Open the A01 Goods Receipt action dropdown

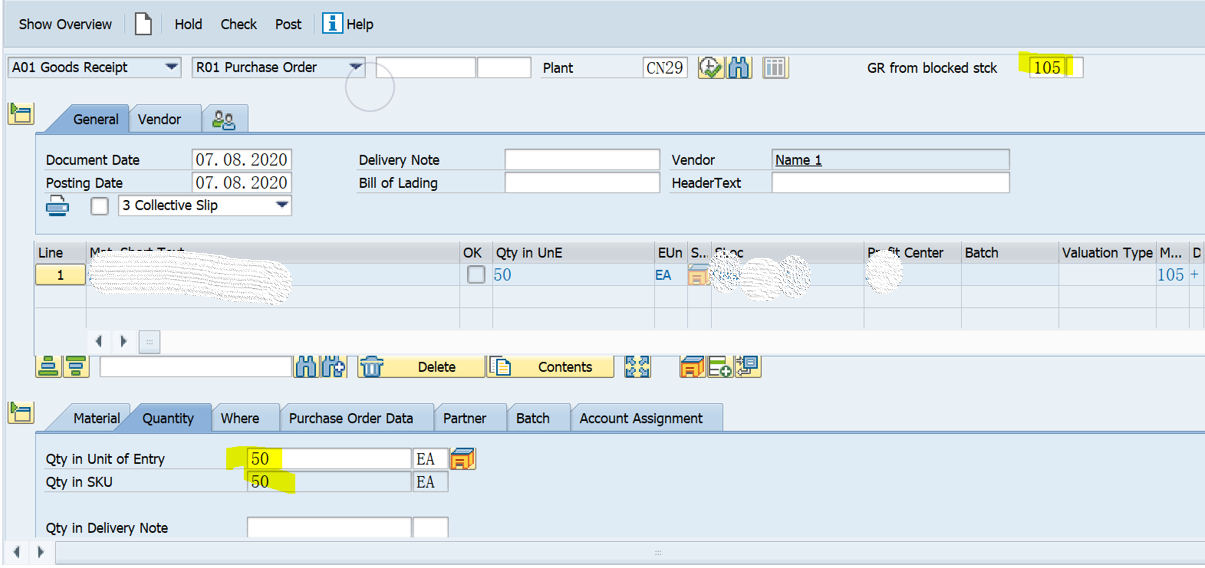tap(172, 67)
